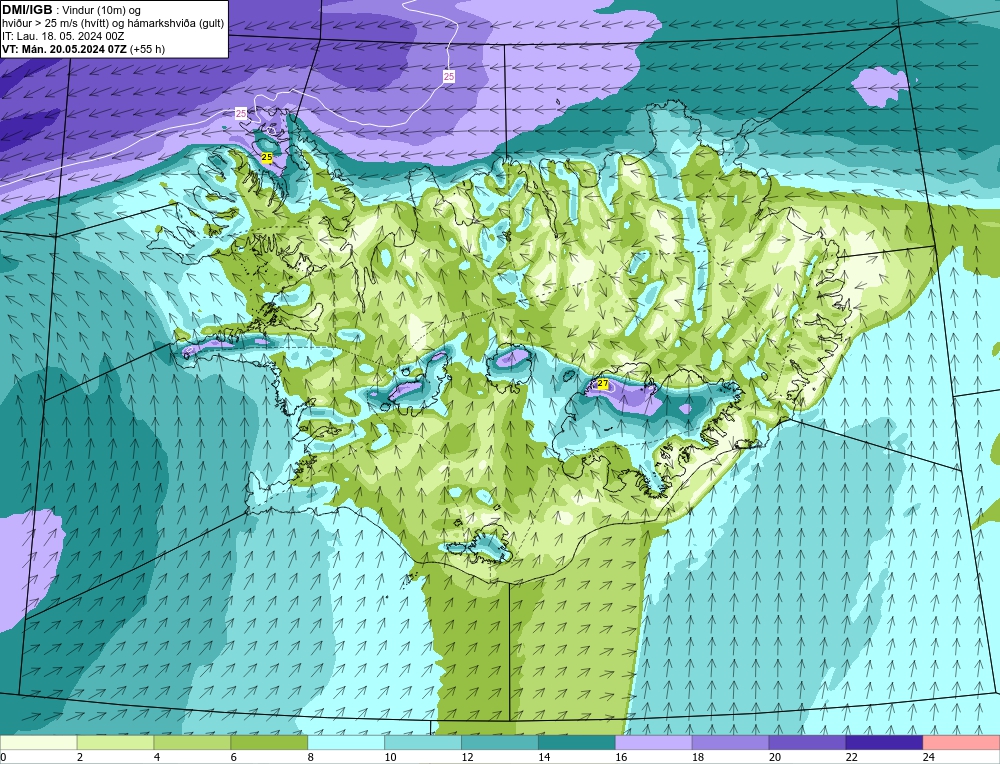Click the scale number 24
1000x764 pixels.
929,757
